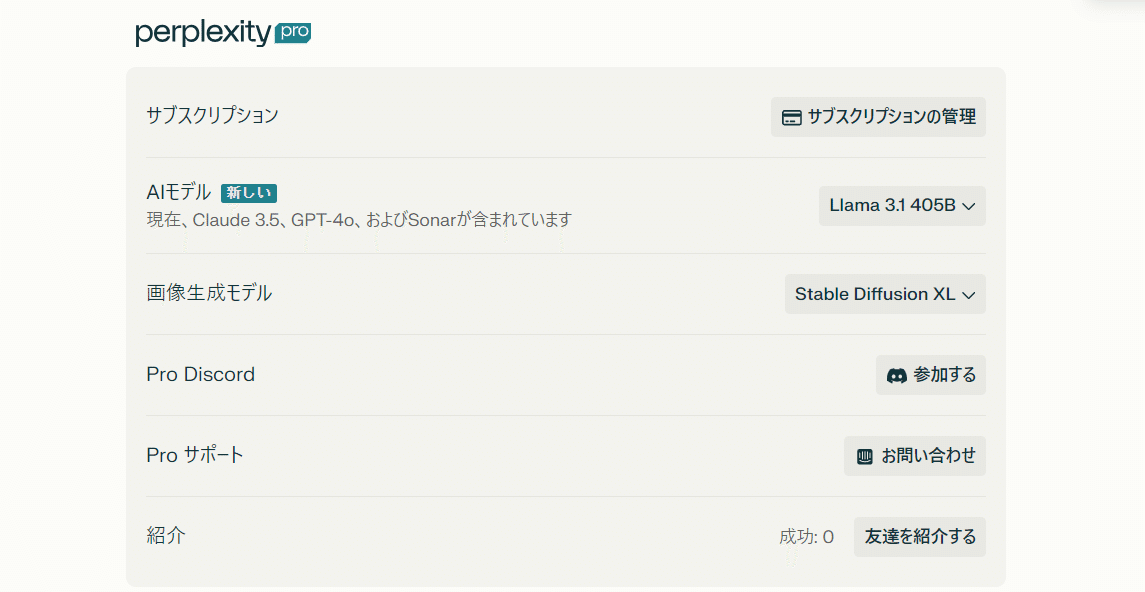The image size is (1145, 592).
Task: Click the サブスクリプション row label
Action: (212, 115)
